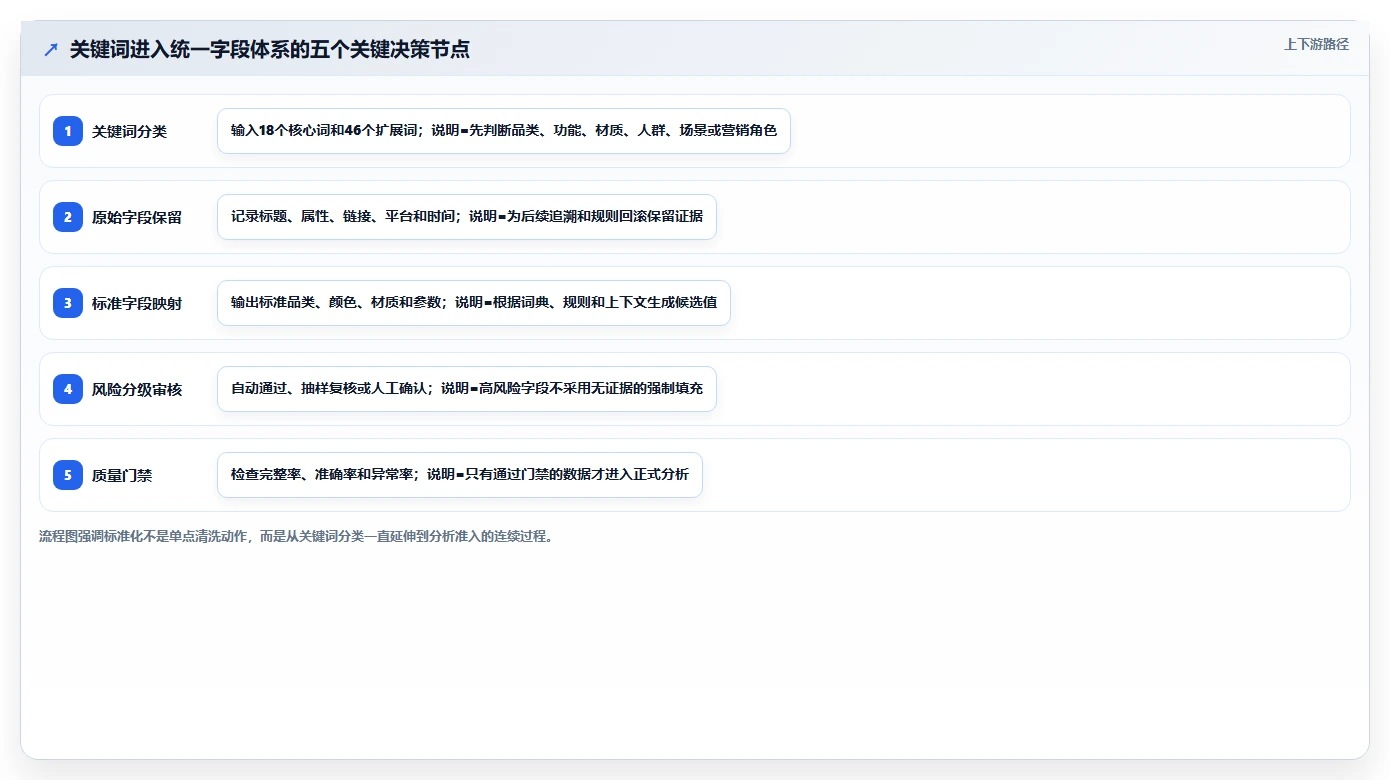Click the description starting 输入18个核心词和46个扩展词

(504, 131)
